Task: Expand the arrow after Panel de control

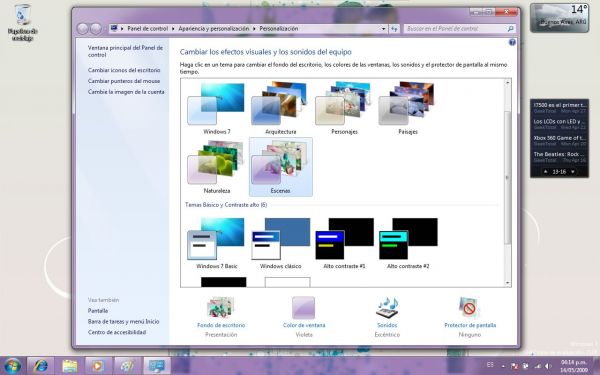Action: [173, 29]
